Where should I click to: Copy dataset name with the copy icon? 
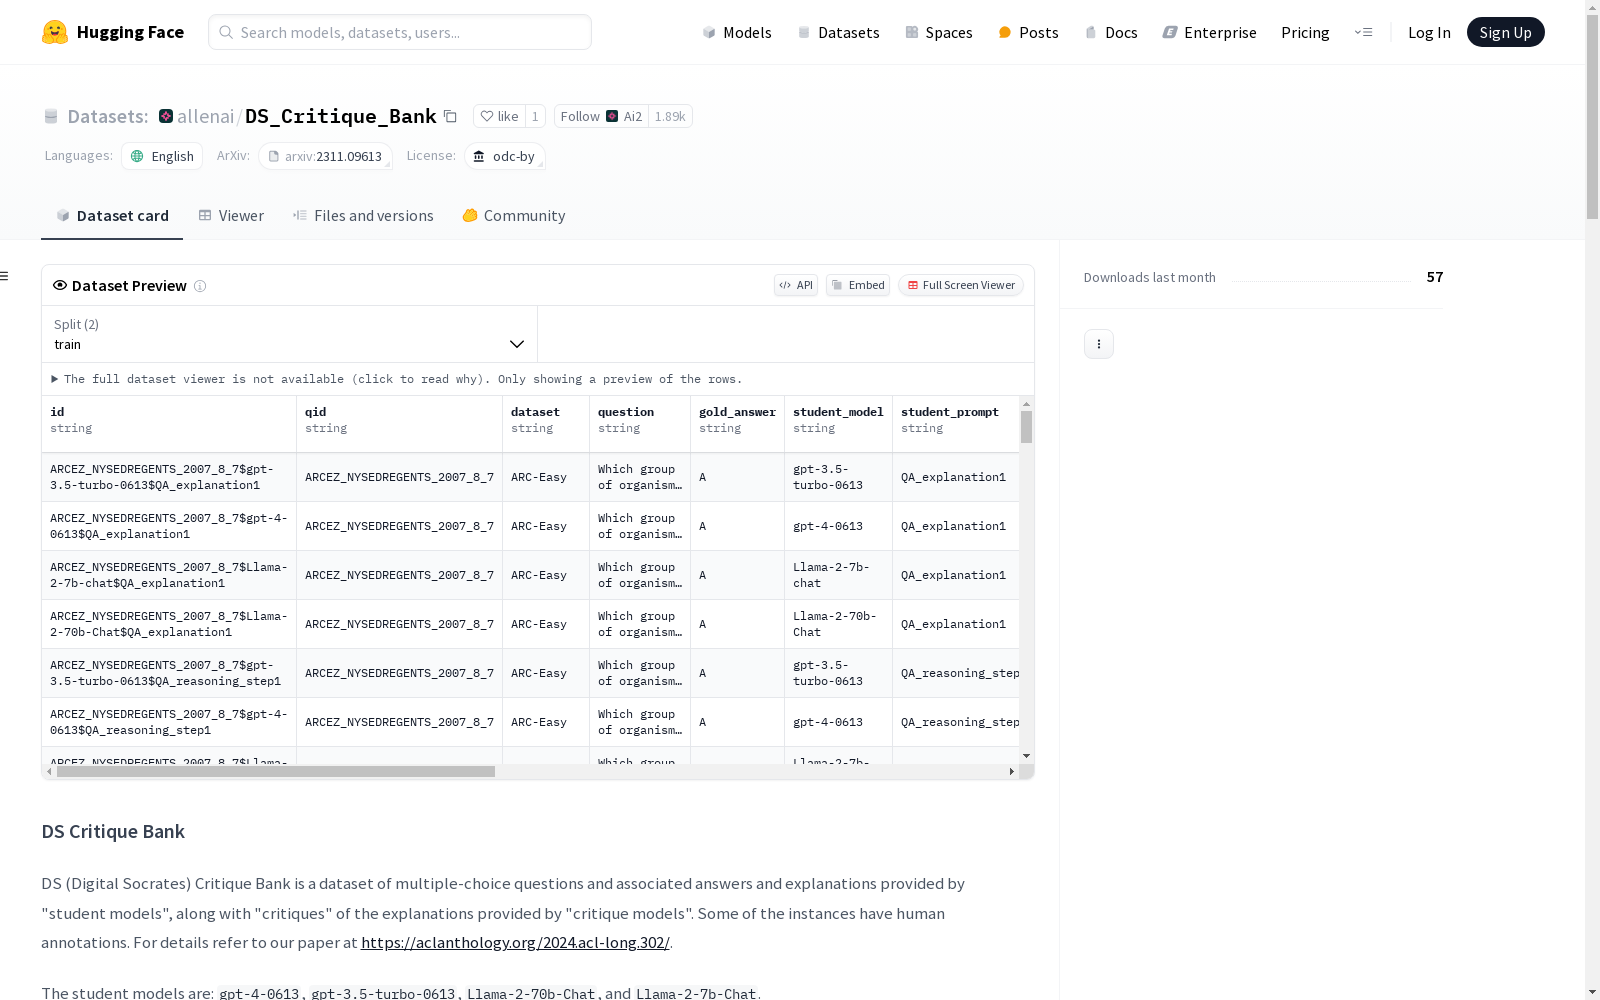pos(450,117)
